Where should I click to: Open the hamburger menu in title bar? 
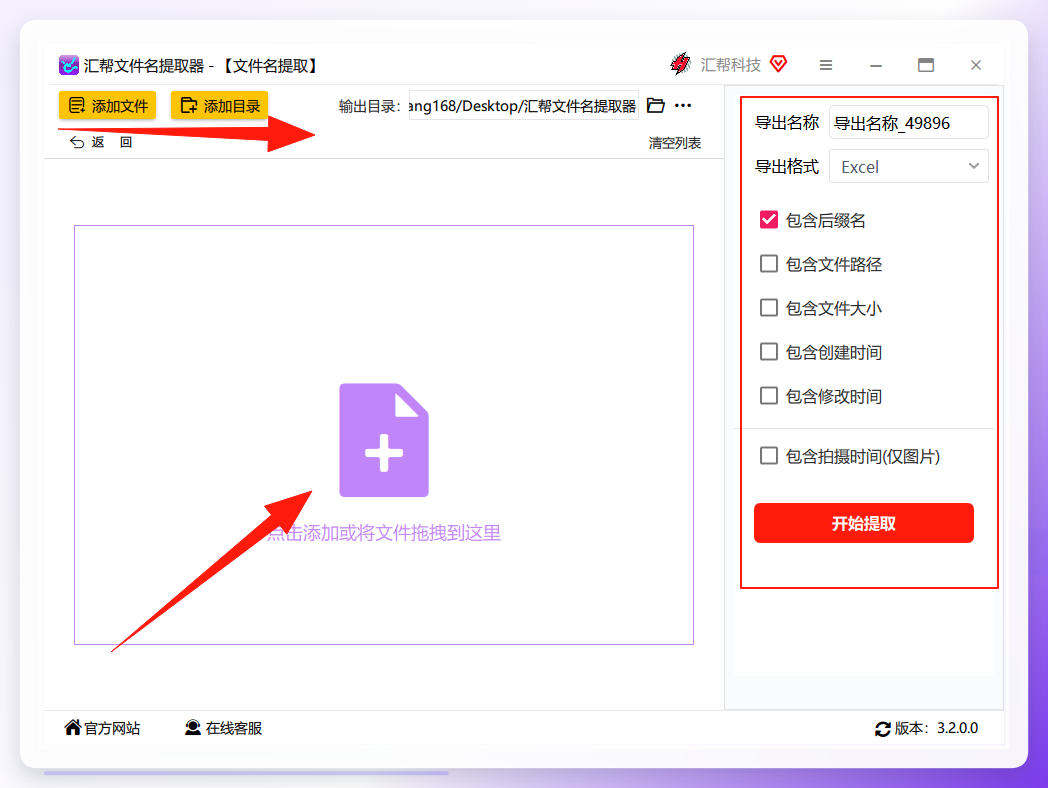point(826,65)
